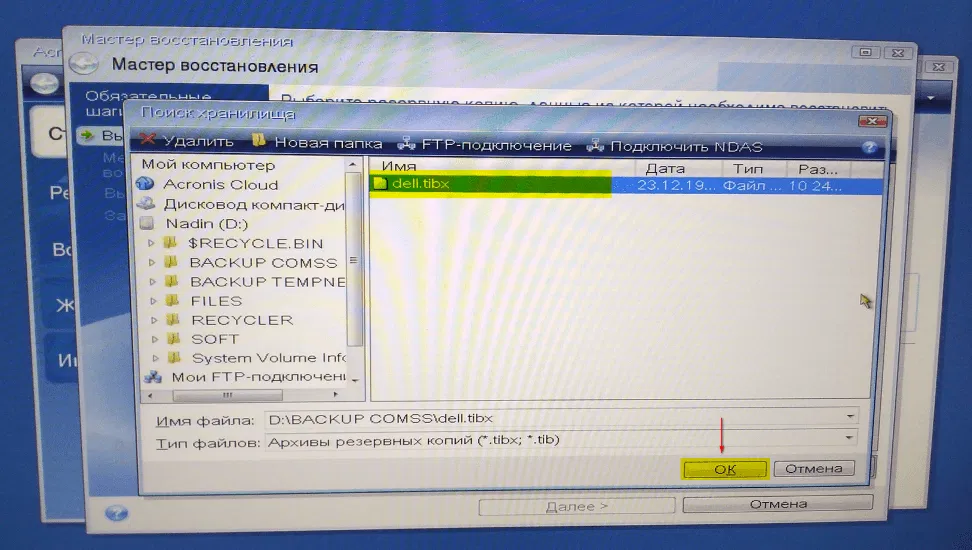Open the help icon in the Поиск хранилища toolbar
The image size is (972, 550).
tap(870, 147)
